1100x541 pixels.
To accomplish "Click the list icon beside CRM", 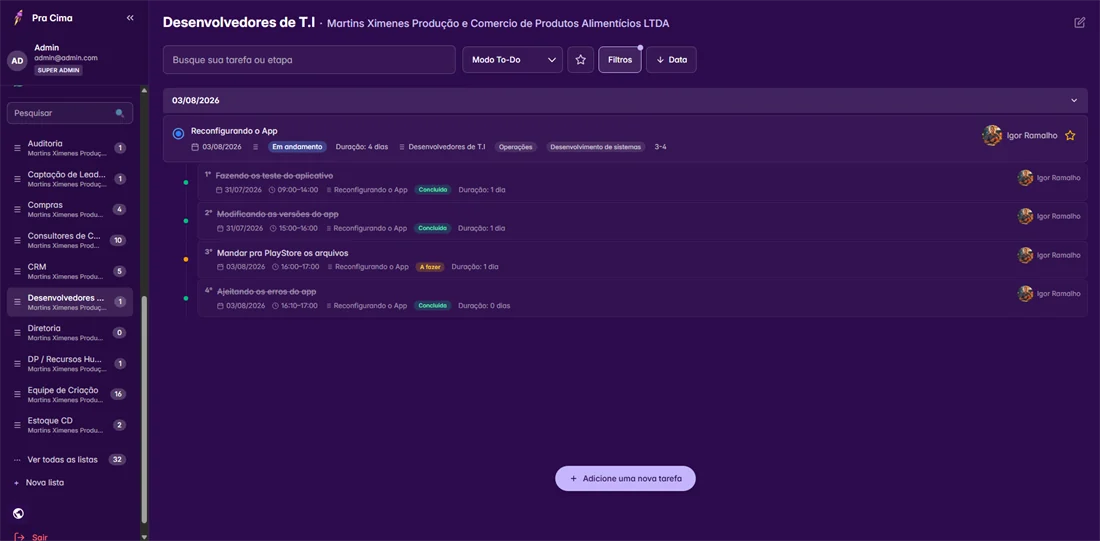I will (x=18, y=272).
